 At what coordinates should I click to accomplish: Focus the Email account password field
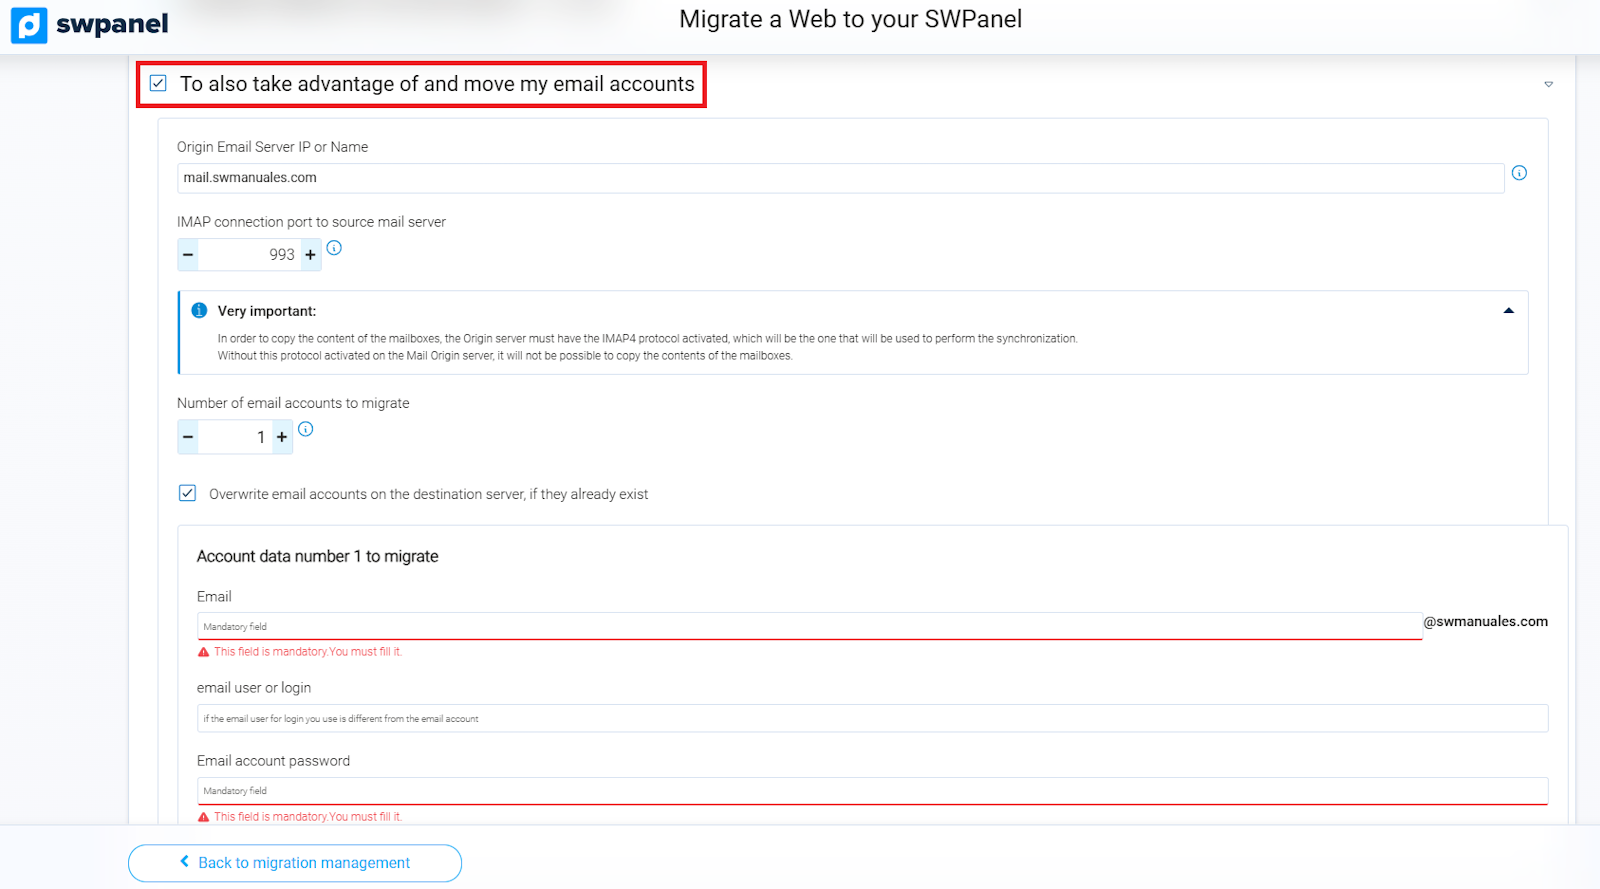coord(872,790)
